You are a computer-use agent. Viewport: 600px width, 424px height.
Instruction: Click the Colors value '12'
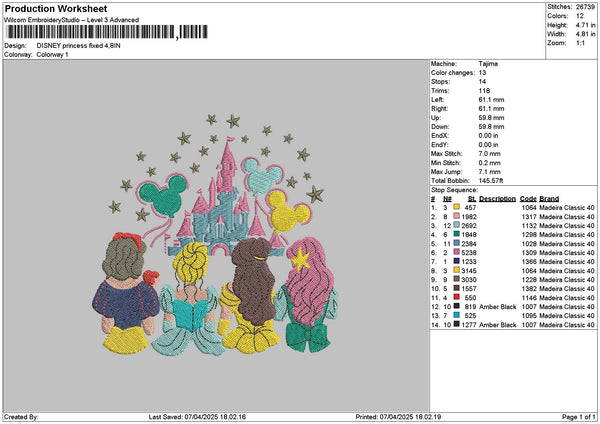pyautogui.click(x=580, y=16)
